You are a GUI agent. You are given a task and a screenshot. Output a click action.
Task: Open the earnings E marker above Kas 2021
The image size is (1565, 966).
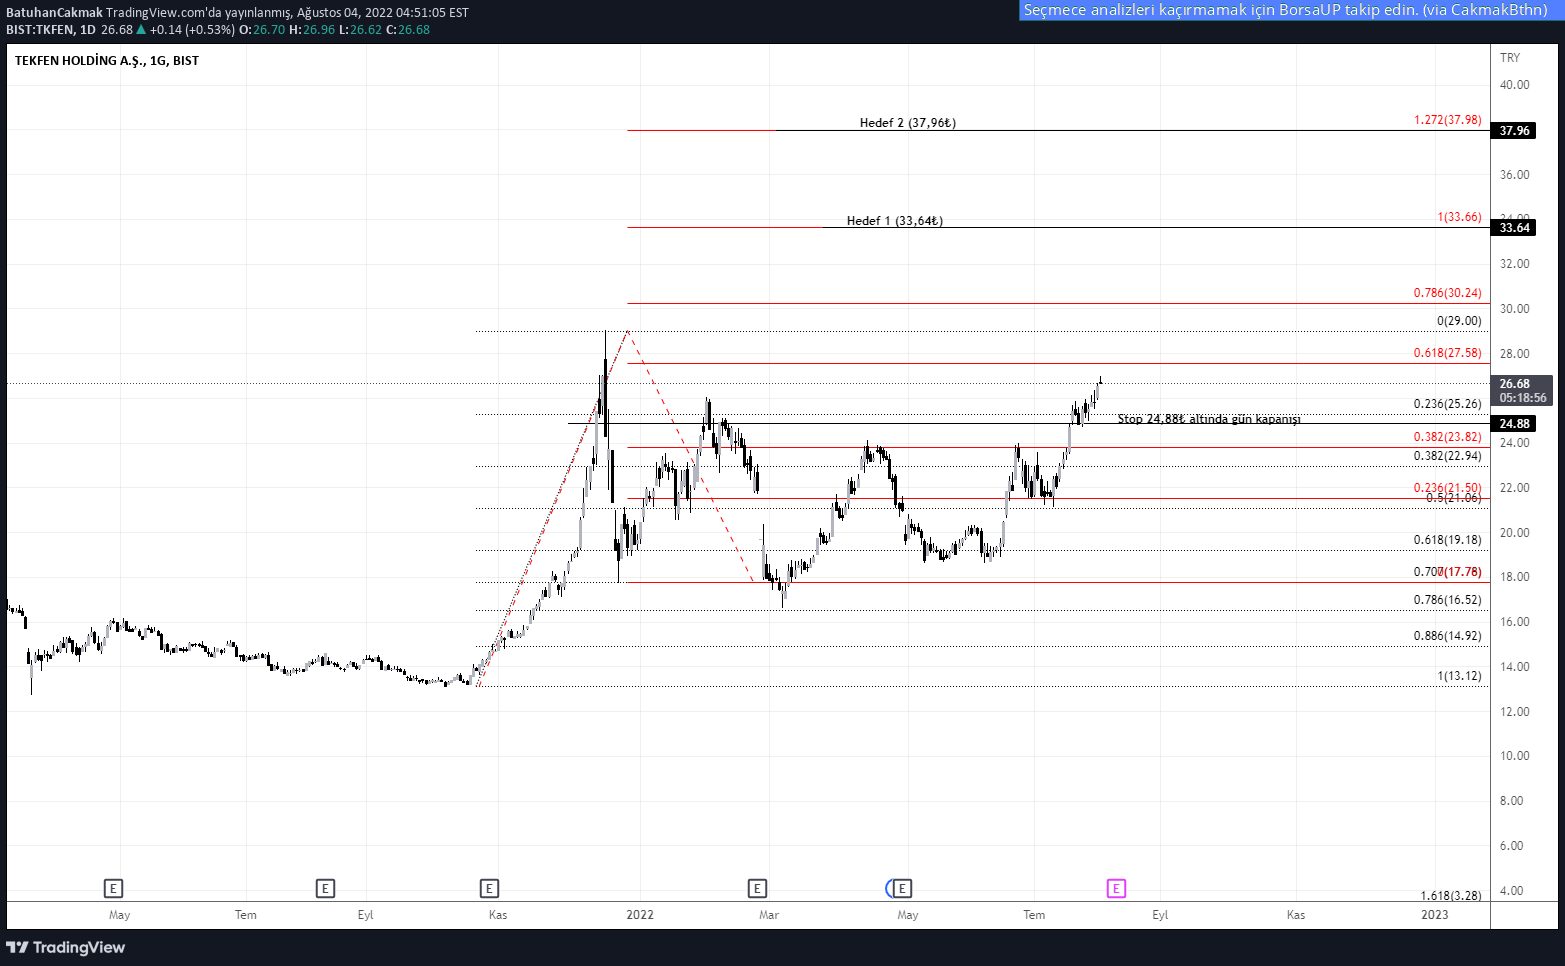tap(489, 888)
